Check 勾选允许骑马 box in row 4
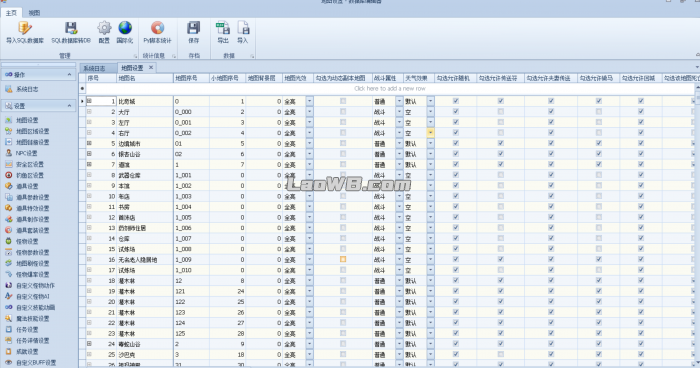The image size is (700, 368). 599,133
